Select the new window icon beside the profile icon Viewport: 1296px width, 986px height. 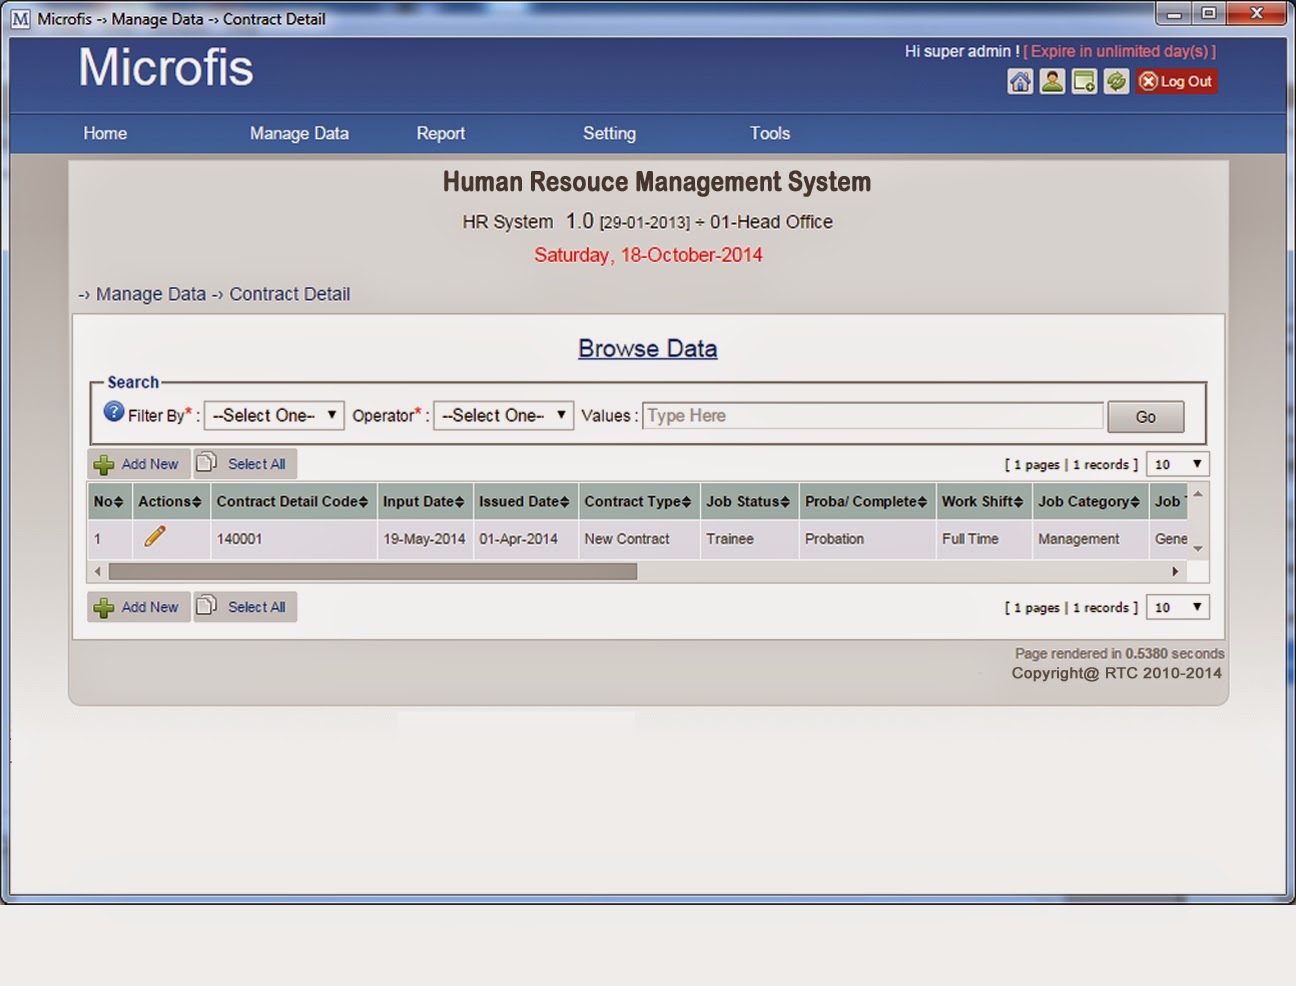tap(1084, 81)
